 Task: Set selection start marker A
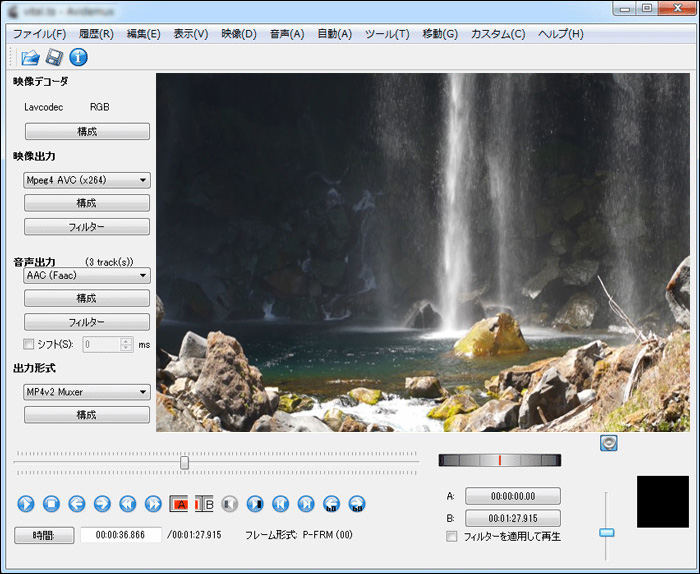click(179, 504)
